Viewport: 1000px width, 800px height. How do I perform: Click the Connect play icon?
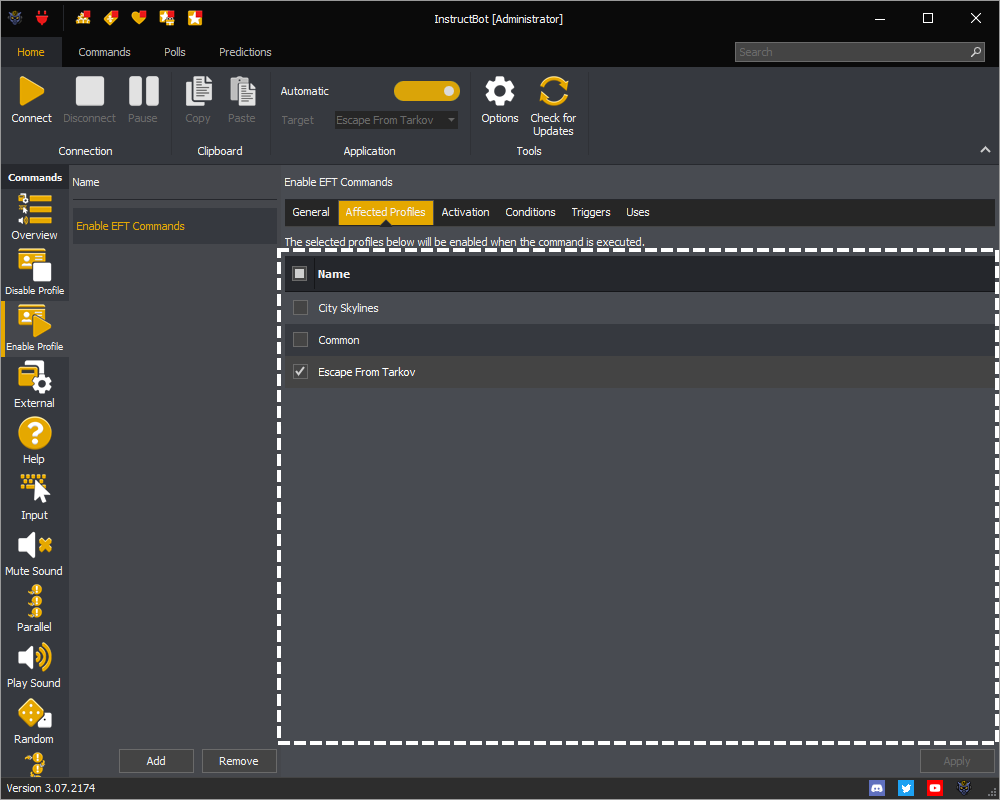click(x=31, y=91)
